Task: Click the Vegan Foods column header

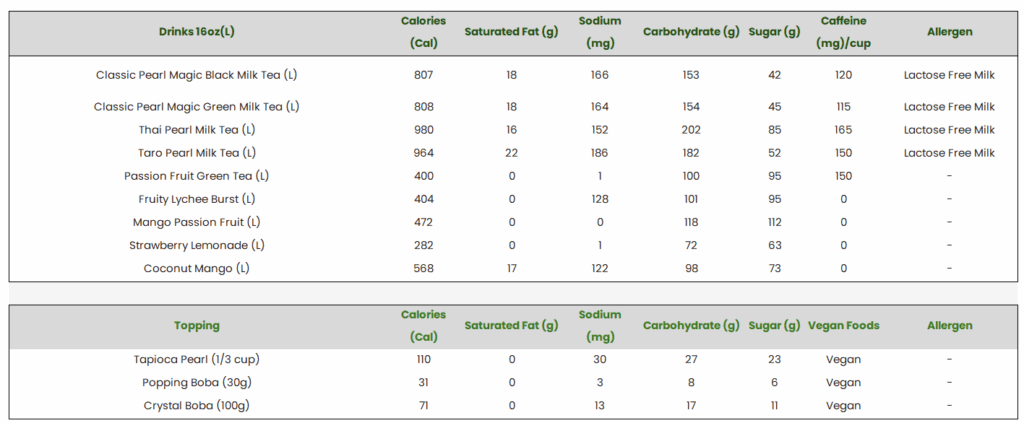Action: [844, 325]
